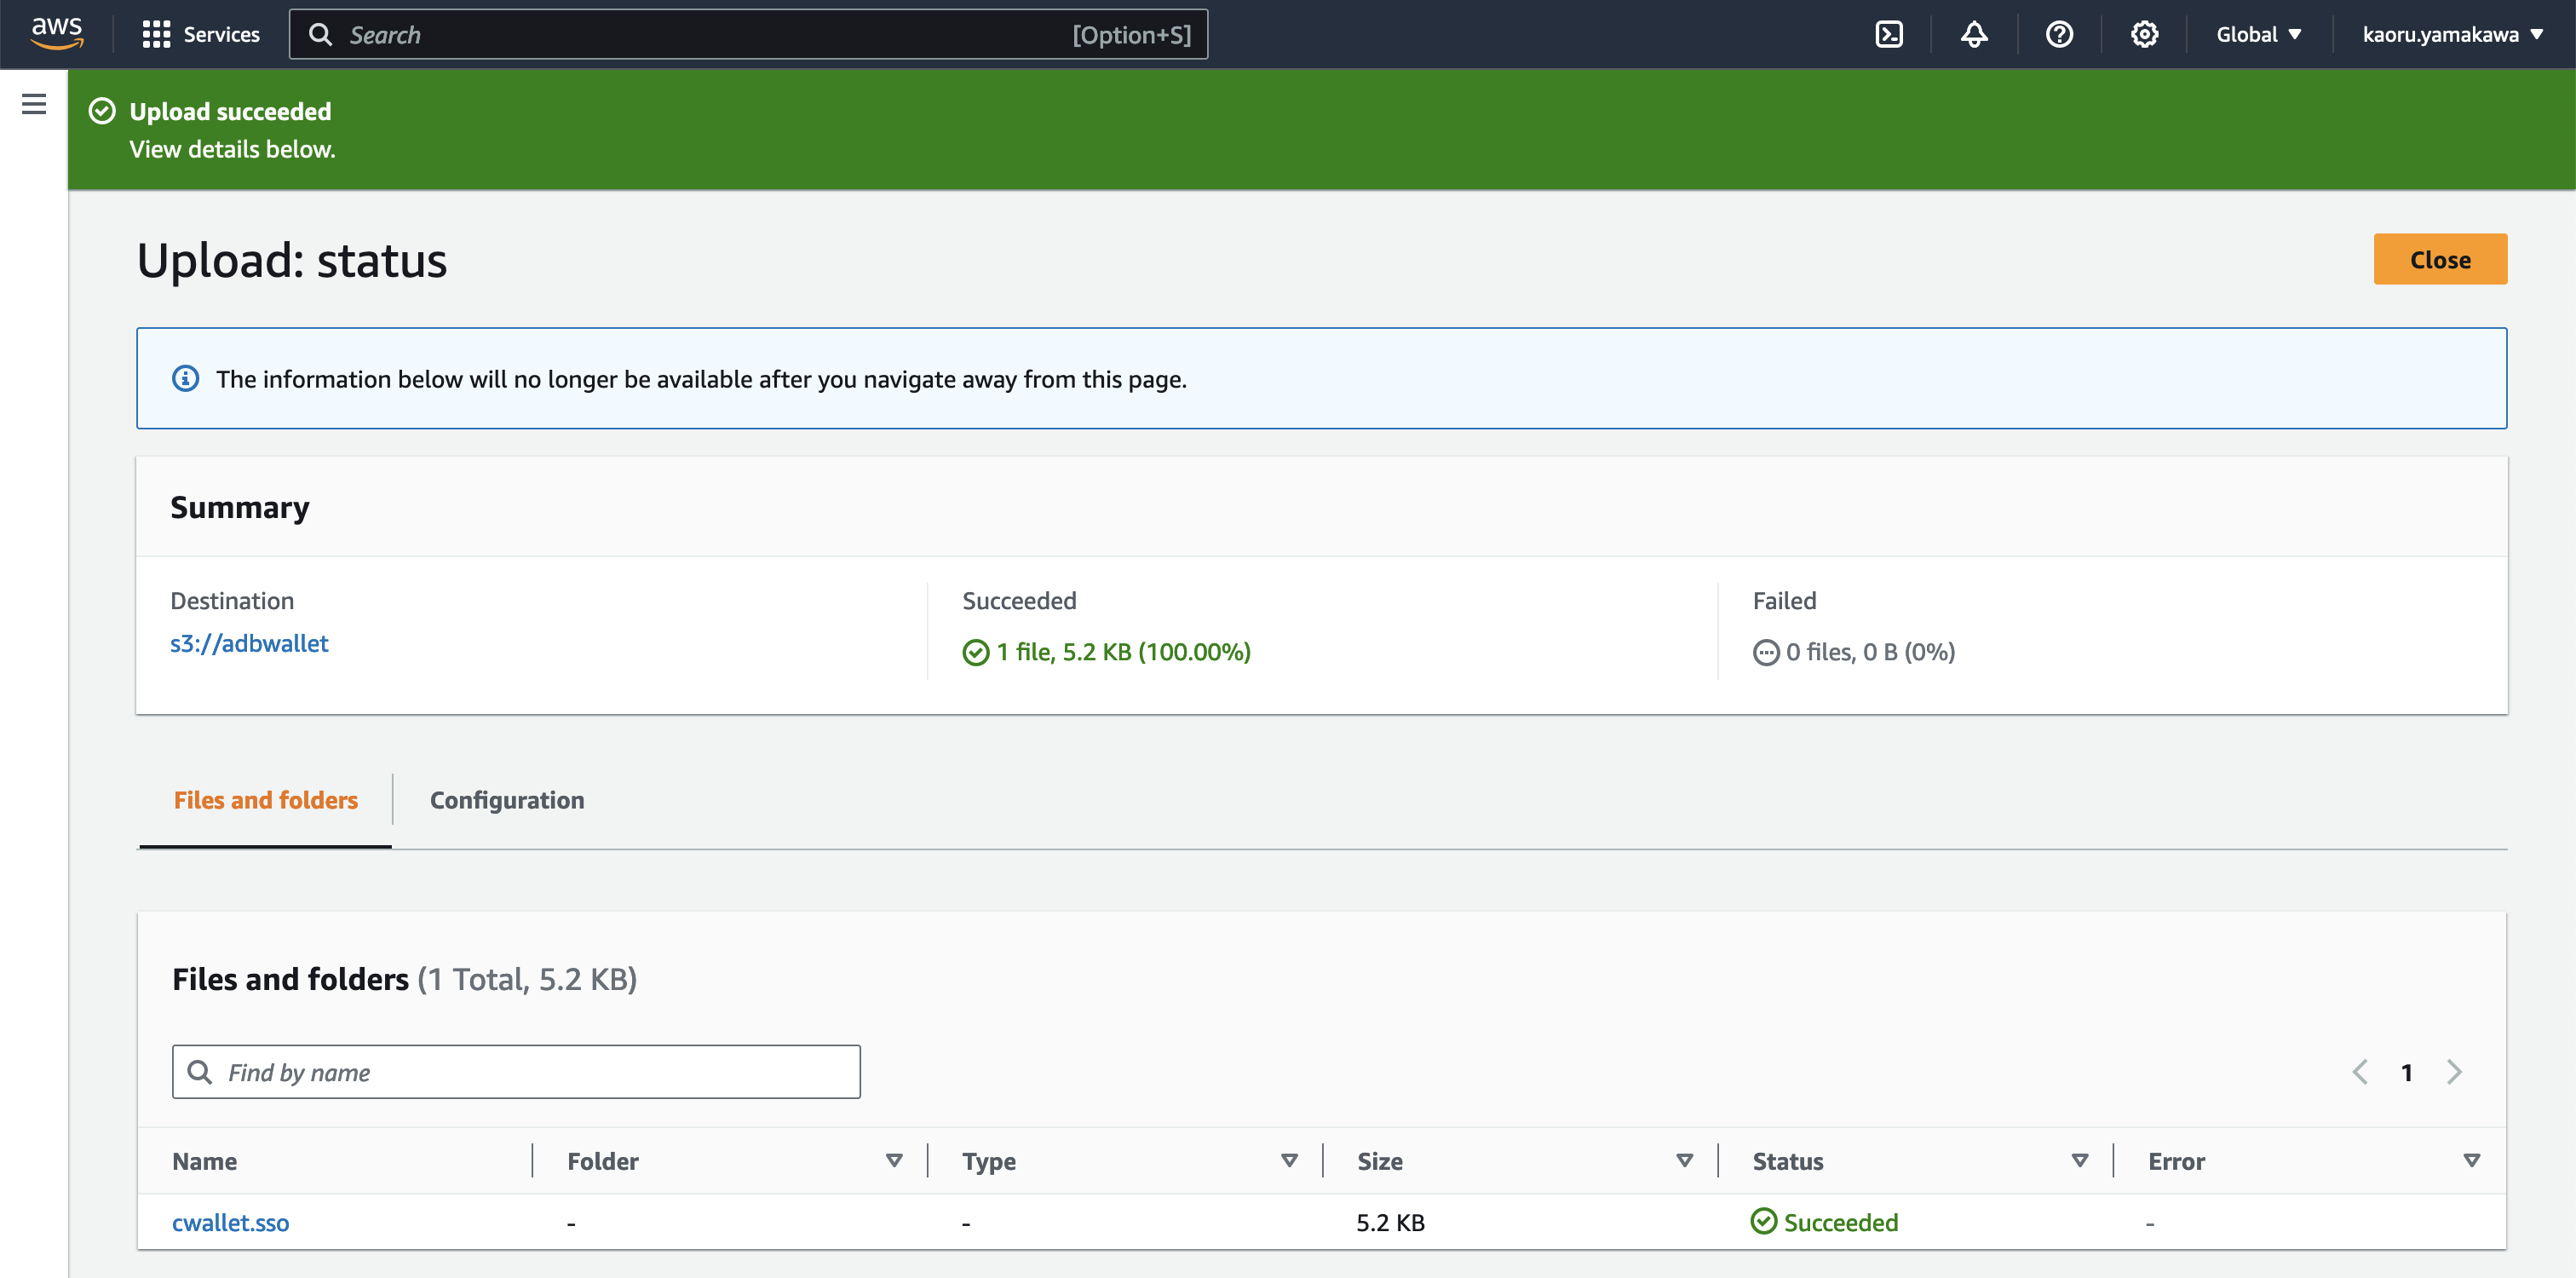
Task: Open the Folder column sort arrow
Action: tap(894, 1160)
